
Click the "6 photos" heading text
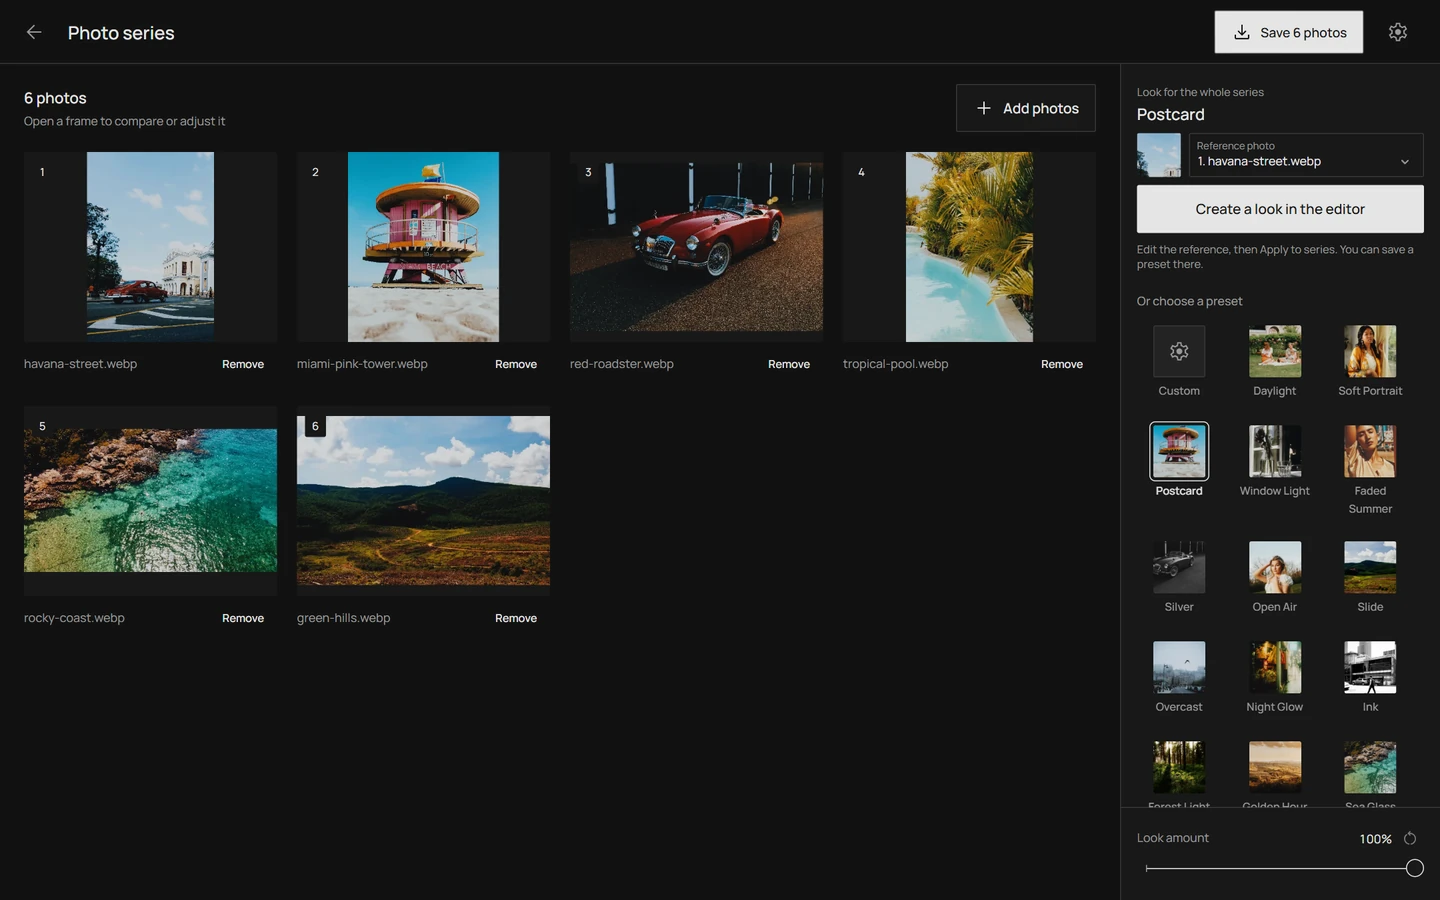(55, 98)
